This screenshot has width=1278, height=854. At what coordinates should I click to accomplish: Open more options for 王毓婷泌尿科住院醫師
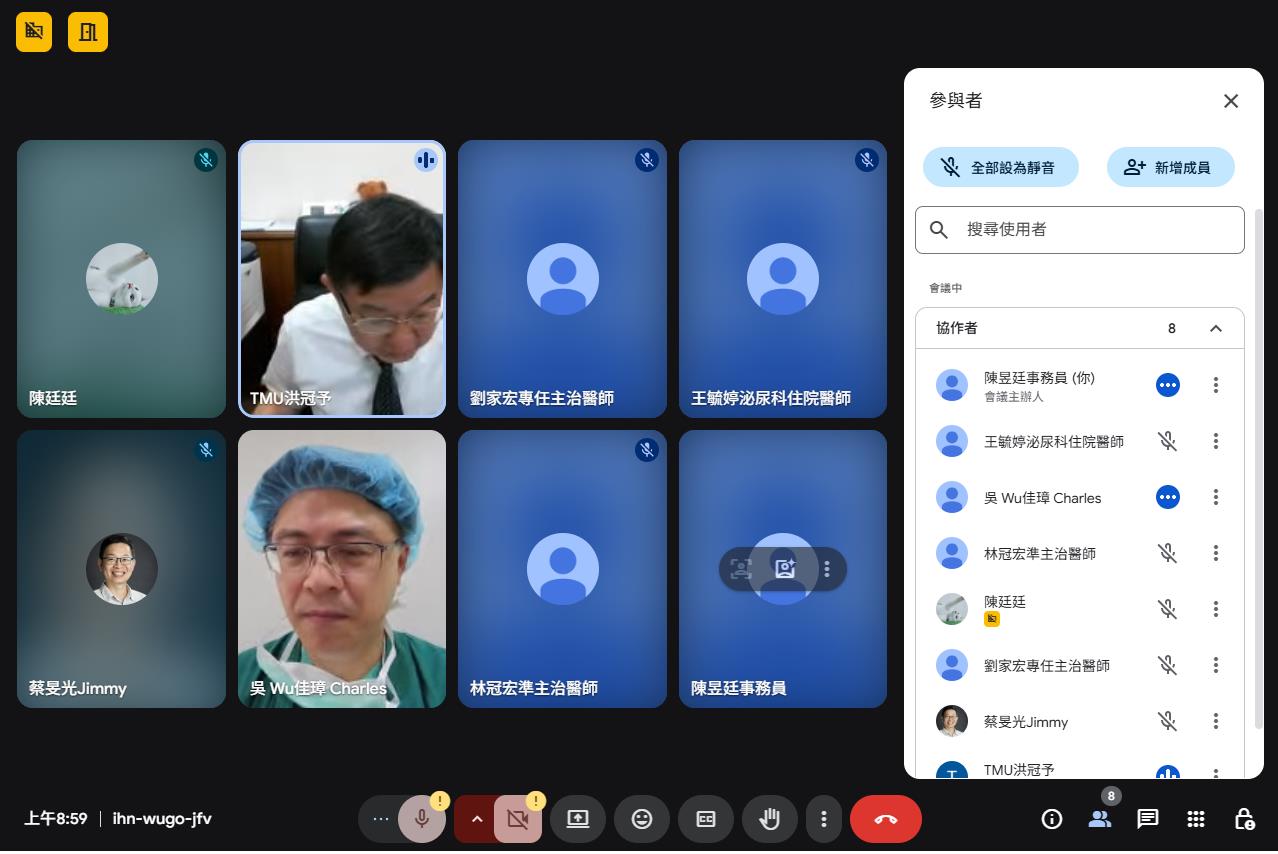(1215, 441)
